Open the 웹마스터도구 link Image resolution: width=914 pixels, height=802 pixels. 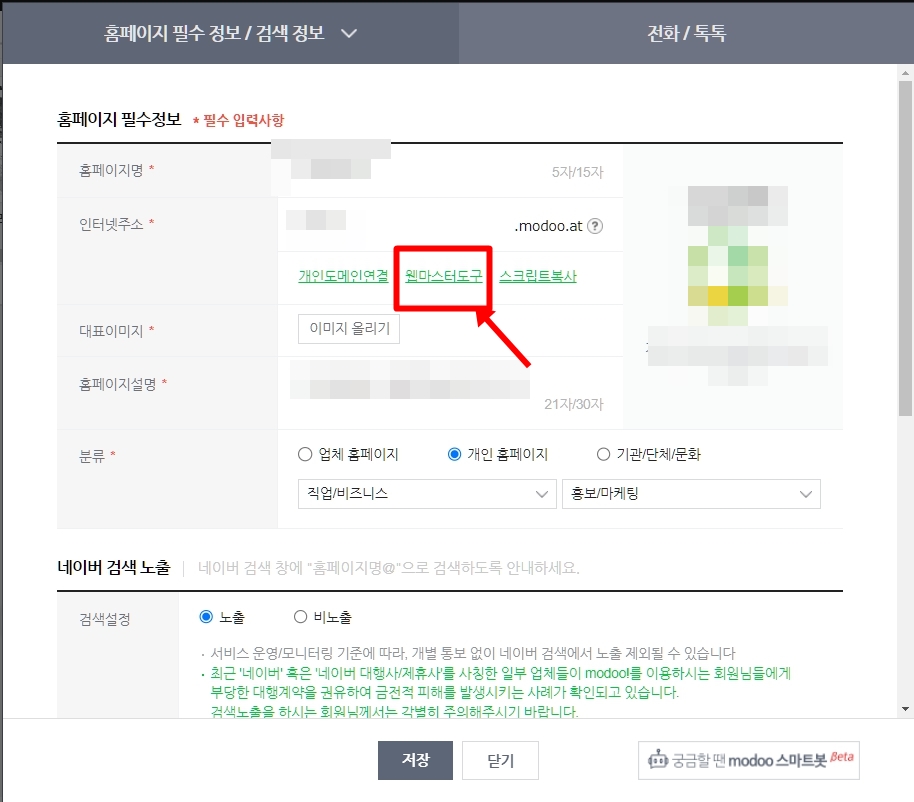point(444,276)
